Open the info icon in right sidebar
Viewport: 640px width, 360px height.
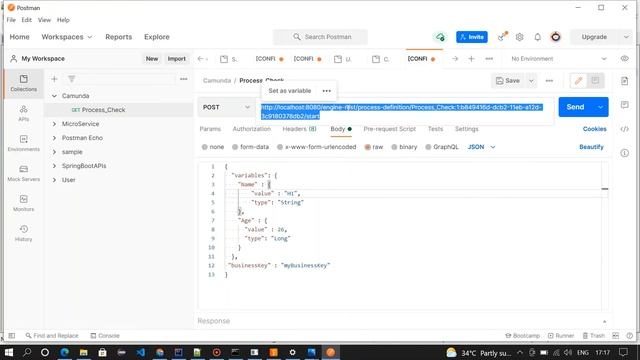point(624,153)
